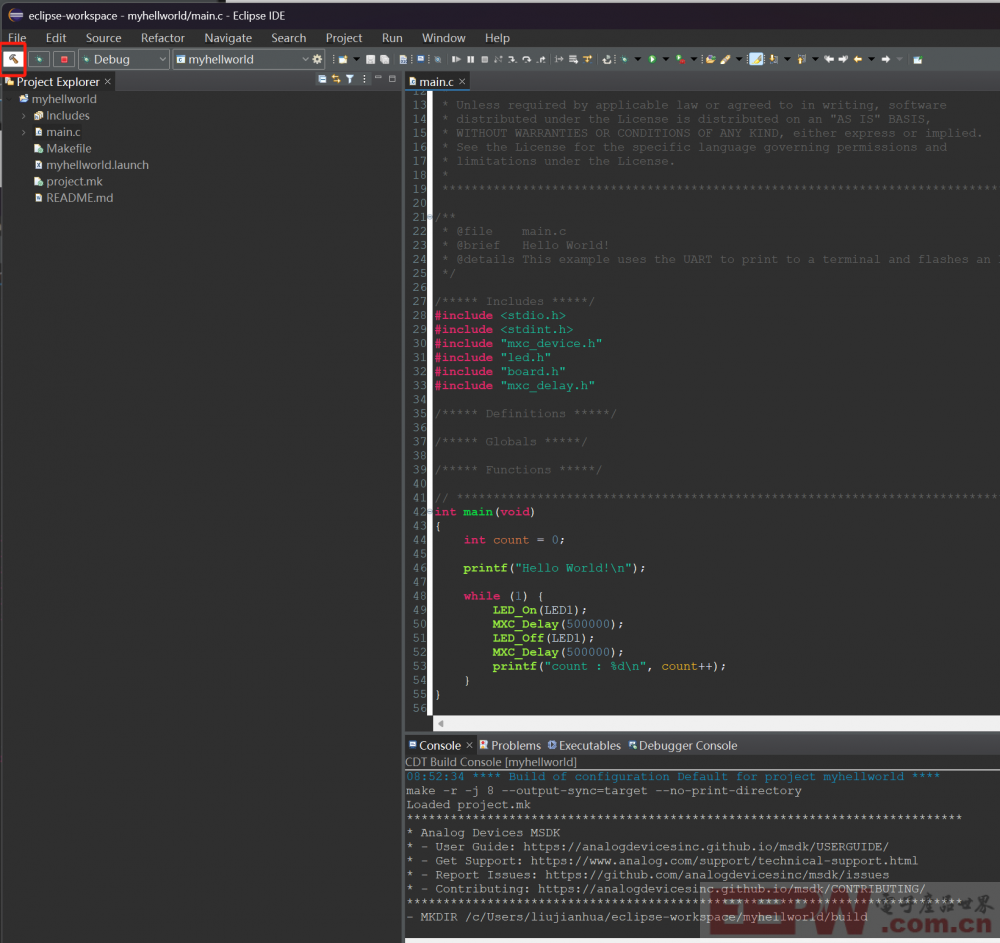Click the Next Annotation icon
This screenshot has height=943, width=1000.
[x=773, y=59]
